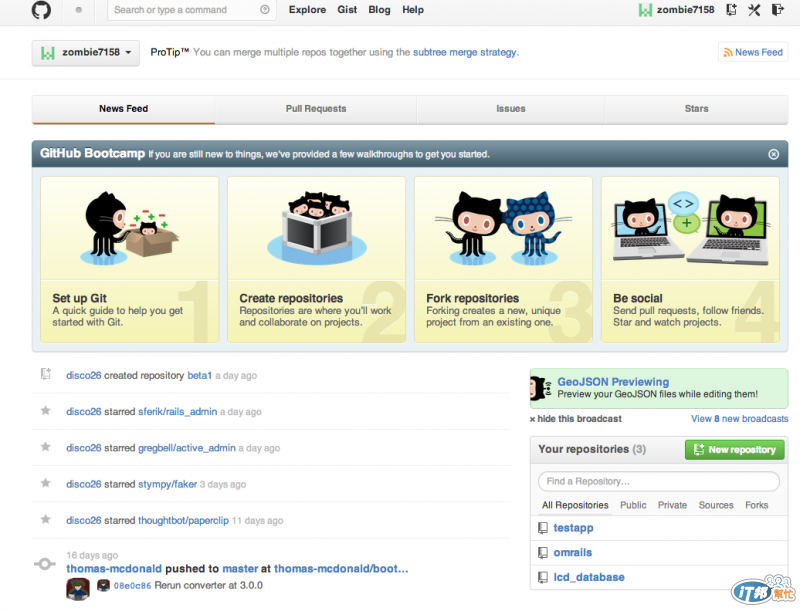
Task: Open the thoughtbot/paperclip link
Action: (x=183, y=520)
